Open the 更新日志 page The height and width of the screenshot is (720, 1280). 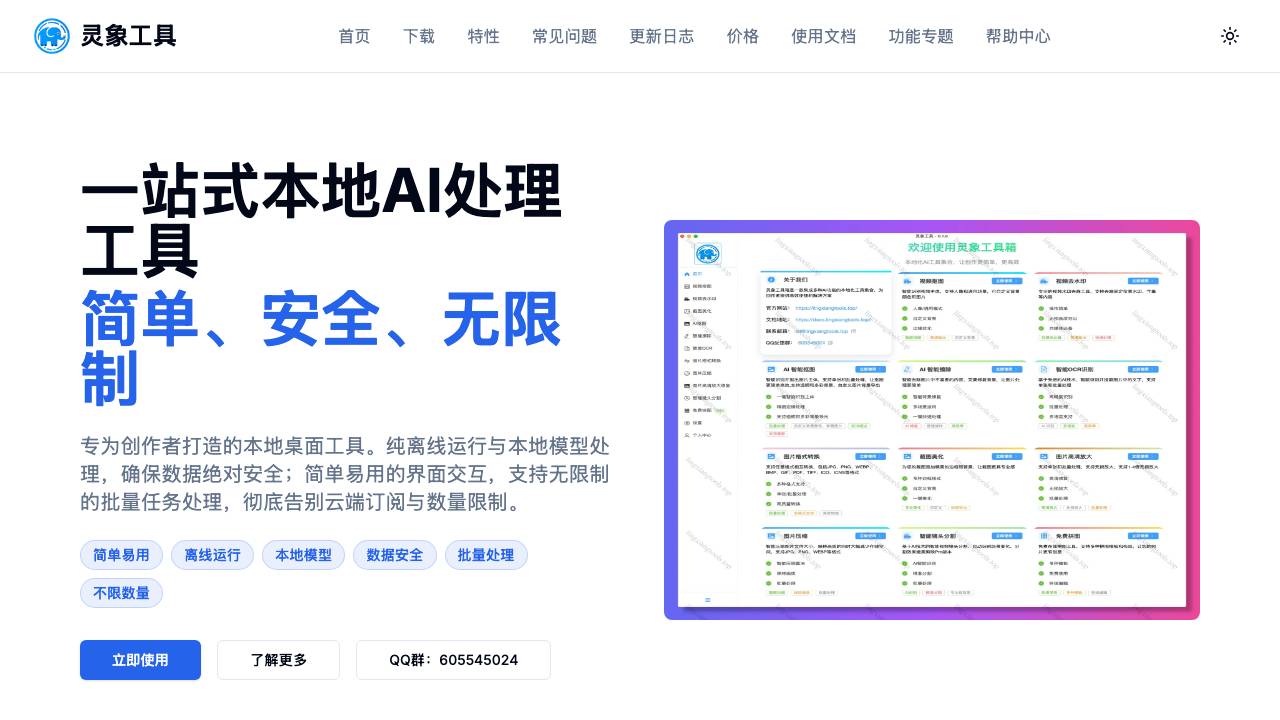point(662,36)
